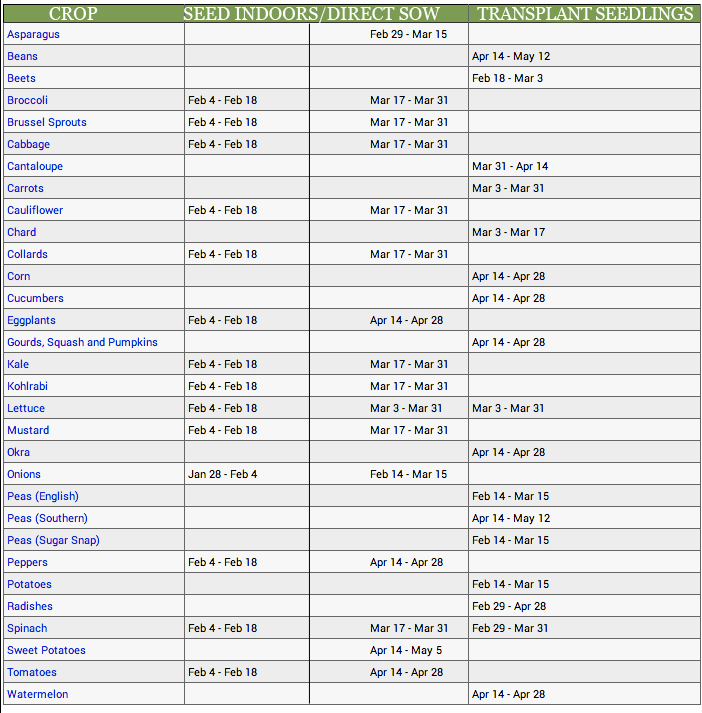The image size is (702, 713).
Task: Click the TRANSPLANT SEEDLINGS column header
Action: point(585,14)
